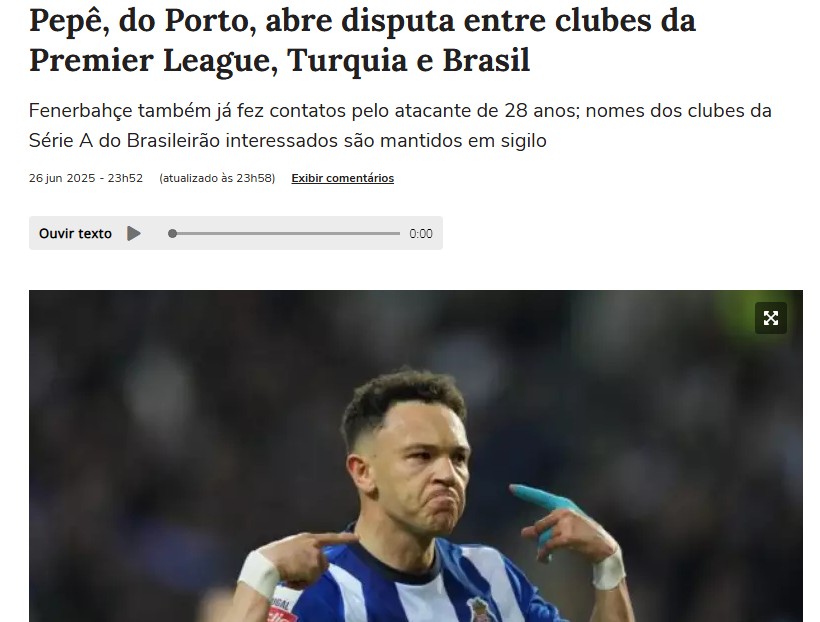Open the Exibir comentários link
This screenshot has height=622, width=820.
coord(343,178)
